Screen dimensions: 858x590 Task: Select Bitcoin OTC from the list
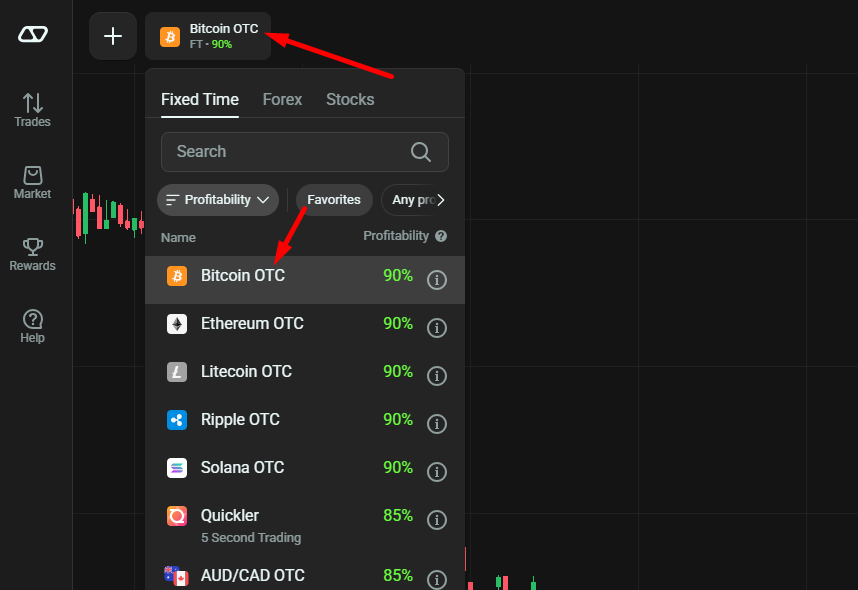point(305,280)
